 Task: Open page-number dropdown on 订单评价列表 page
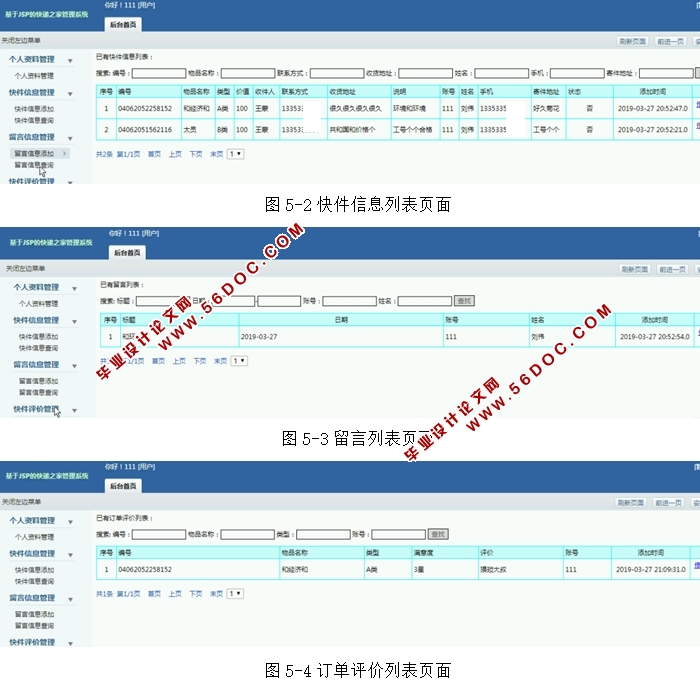[235, 594]
